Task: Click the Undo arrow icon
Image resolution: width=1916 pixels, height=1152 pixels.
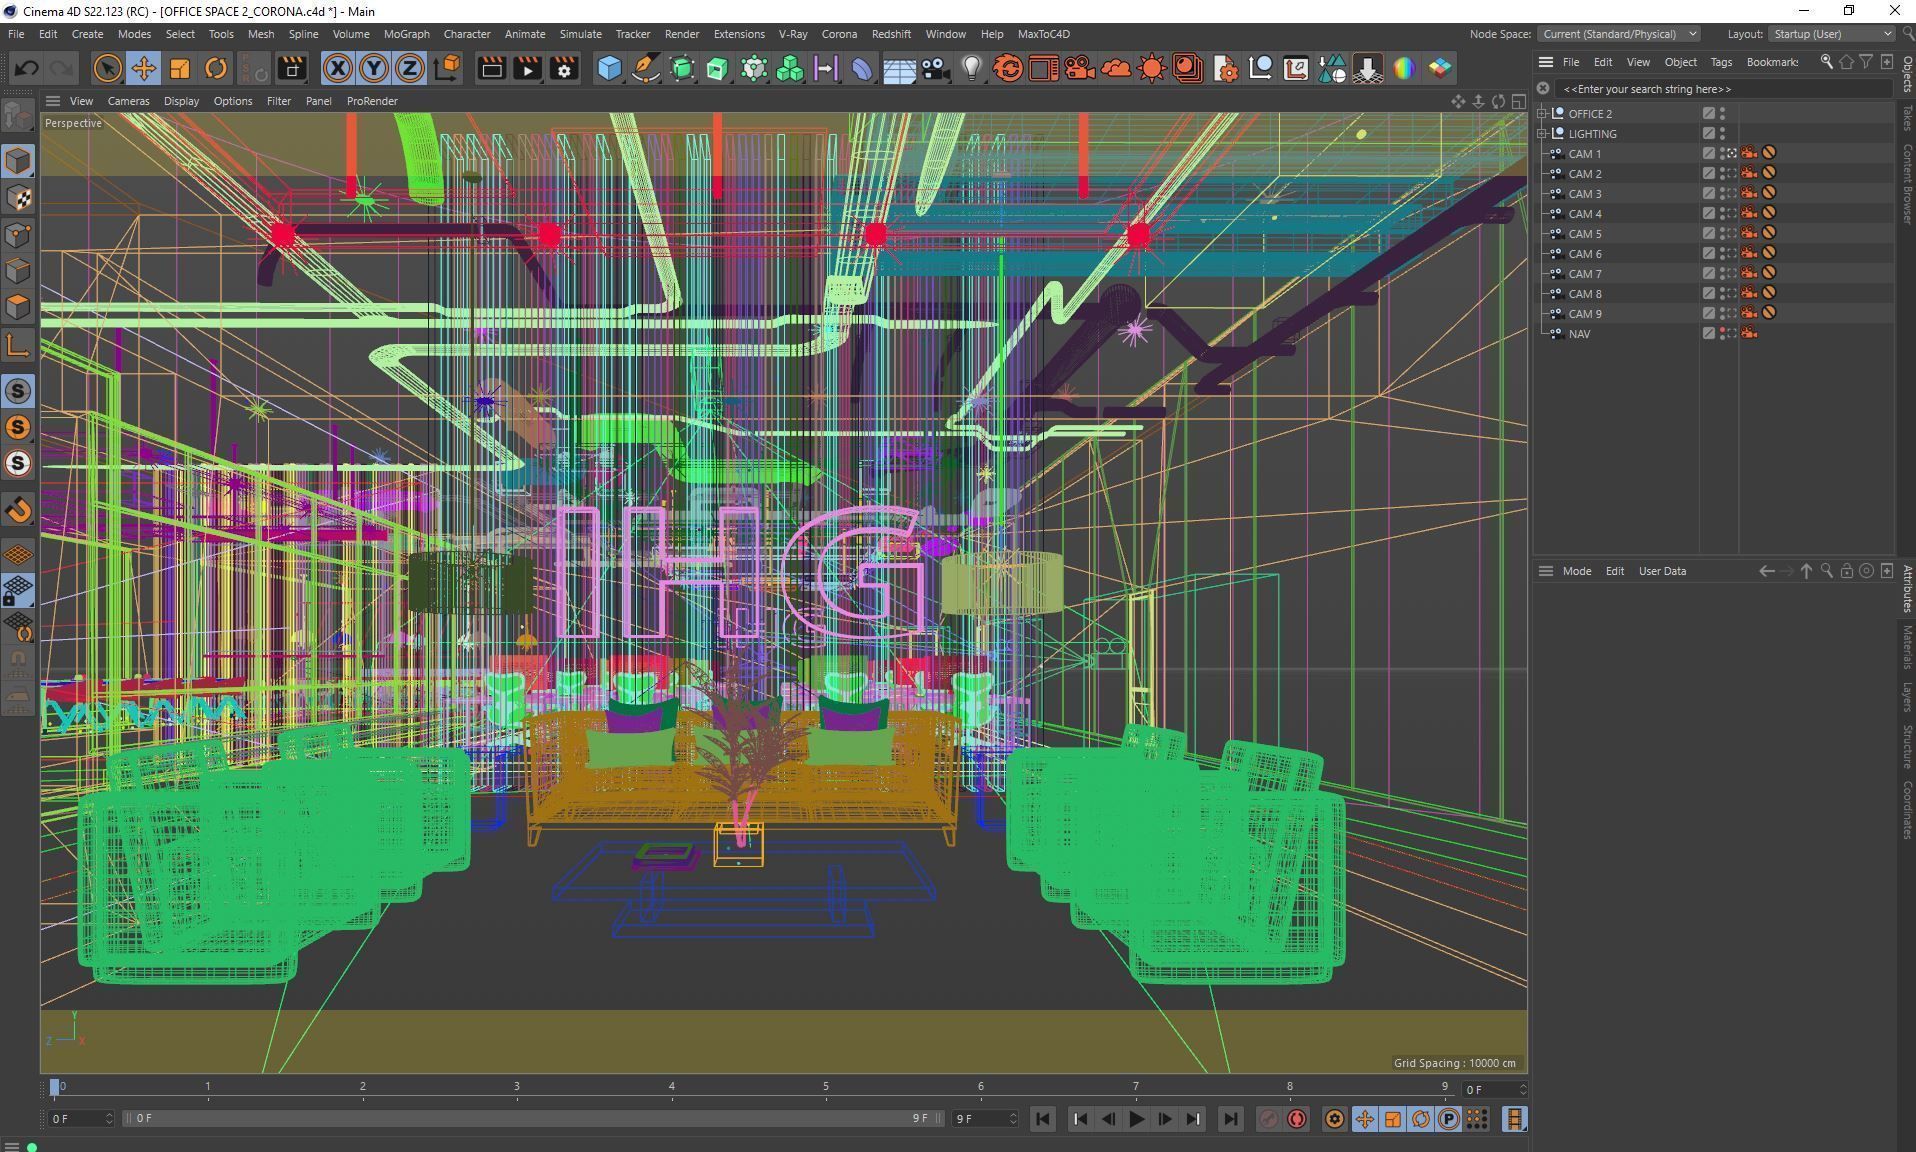Action: tap(27, 68)
